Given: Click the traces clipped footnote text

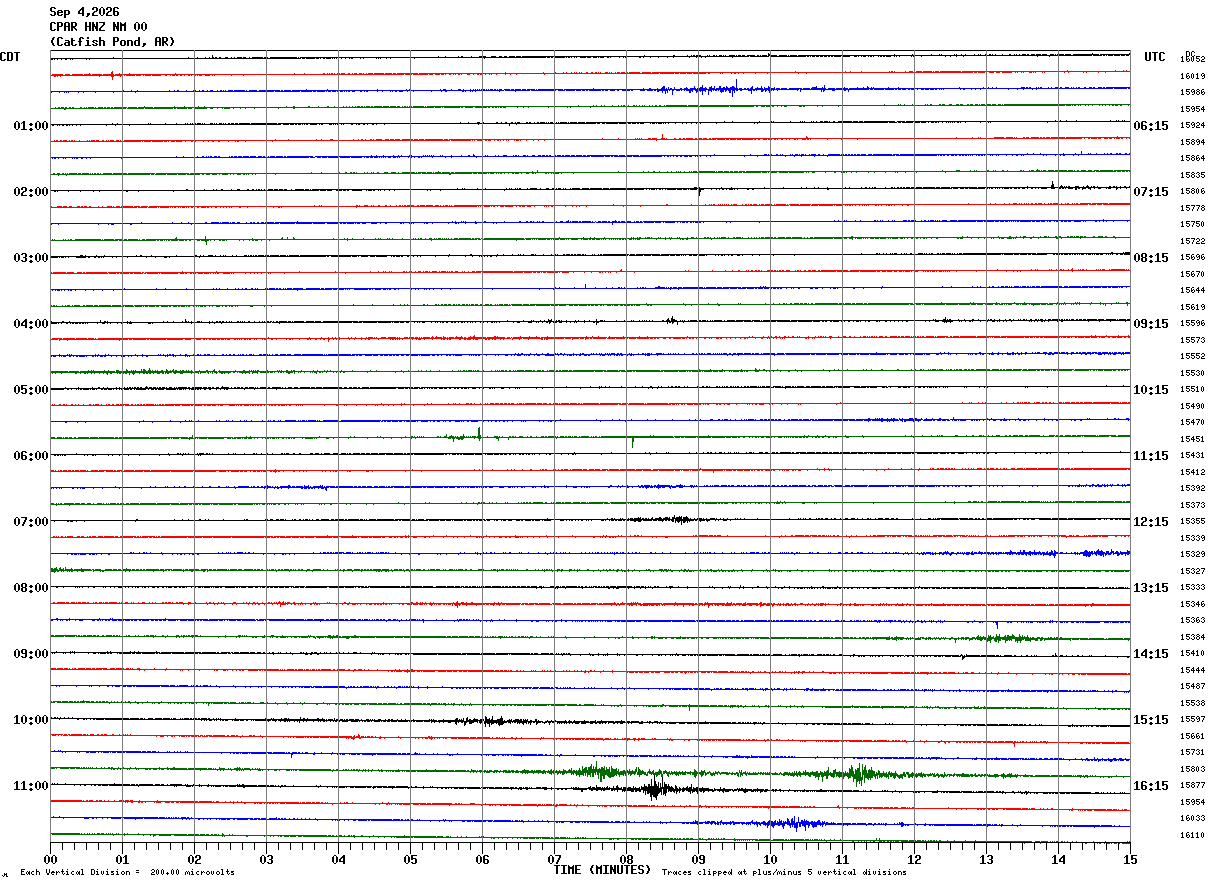Looking at the screenshot, I should pyautogui.click(x=784, y=873).
